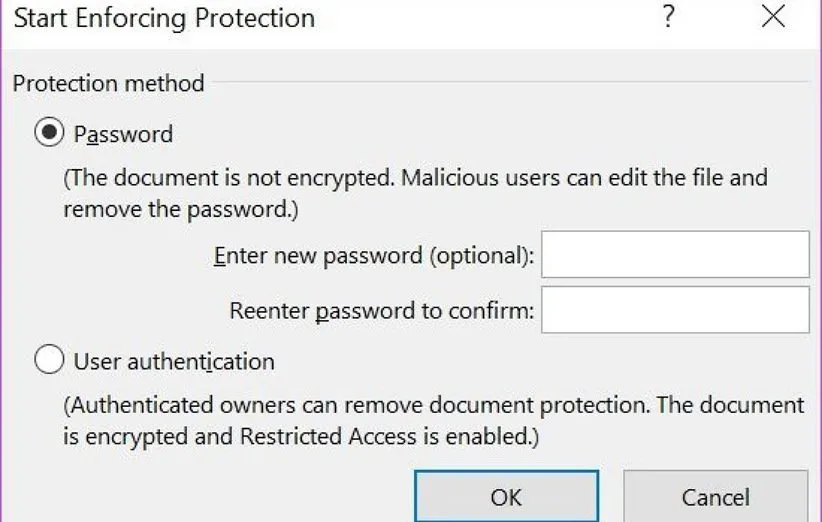Click the separator line beside Protection method
822x522 pixels.
[510, 83]
